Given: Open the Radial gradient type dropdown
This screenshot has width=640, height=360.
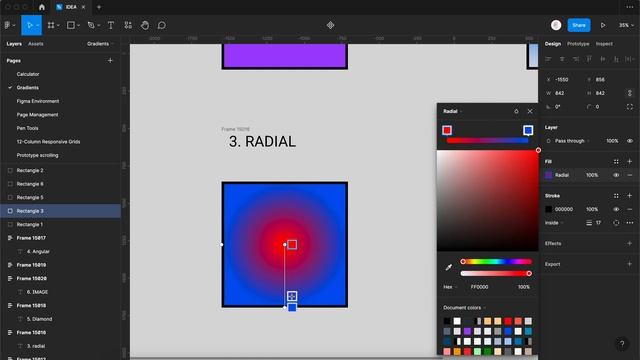Looking at the screenshot, I should pyautogui.click(x=453, y=111).
